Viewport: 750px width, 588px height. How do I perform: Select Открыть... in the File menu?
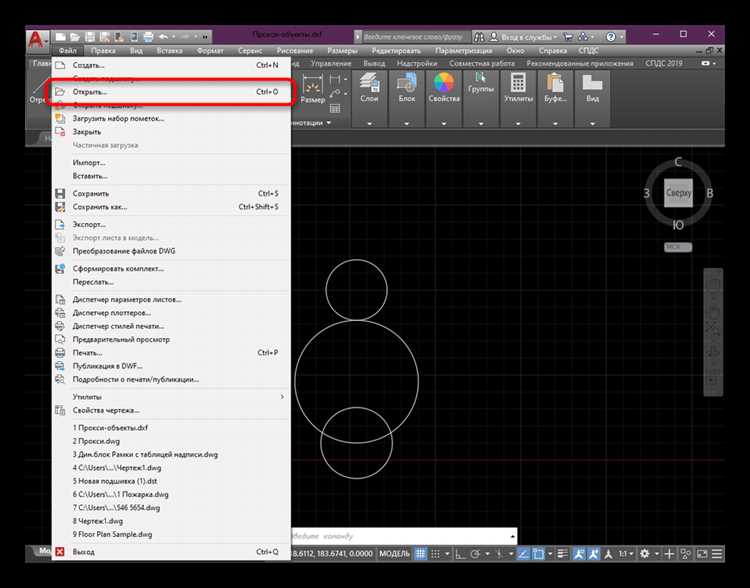pos(90,92)
